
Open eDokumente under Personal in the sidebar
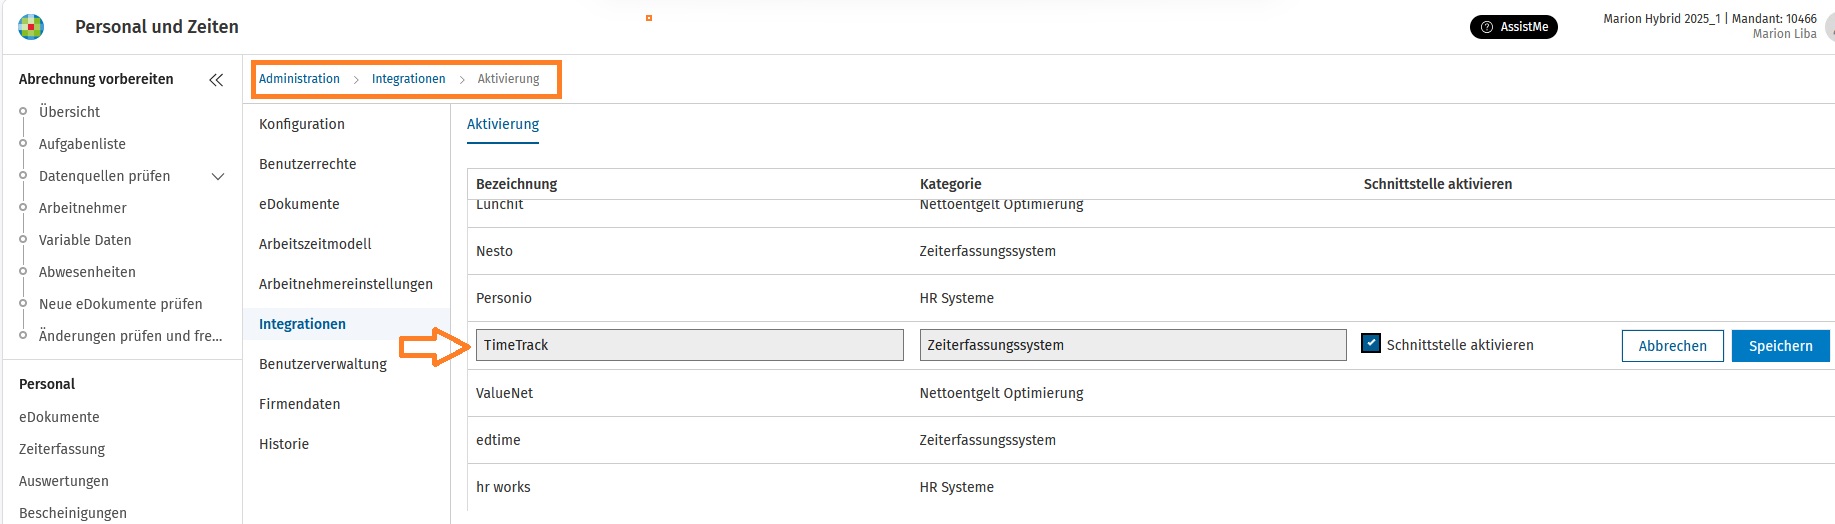(x=59, y=417)
